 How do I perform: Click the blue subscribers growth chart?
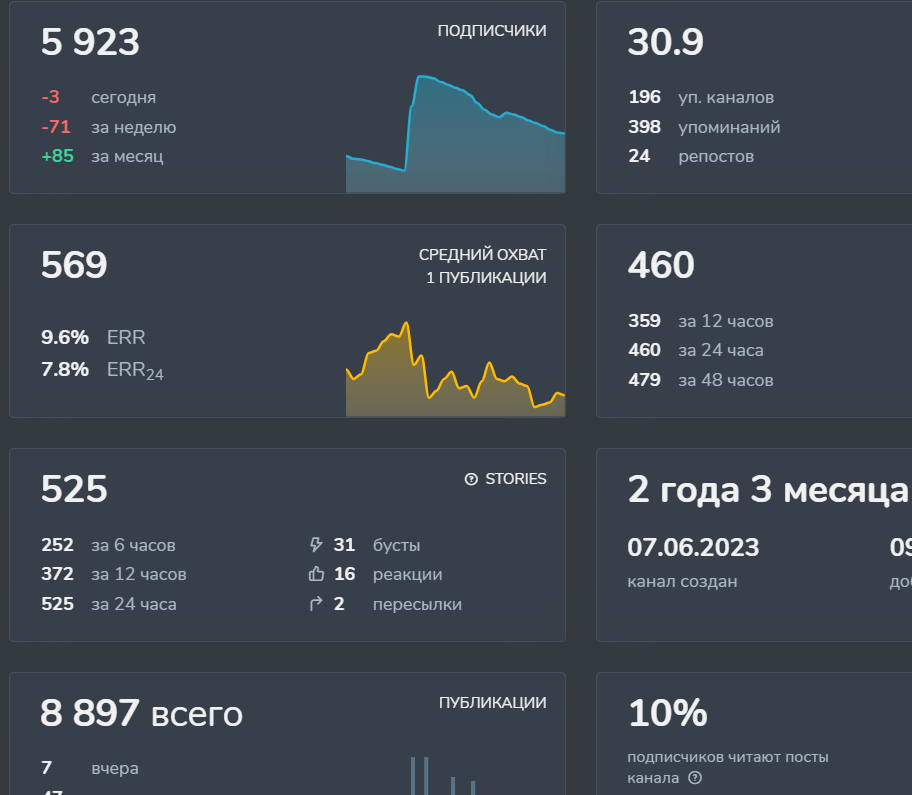coord(455,134)
